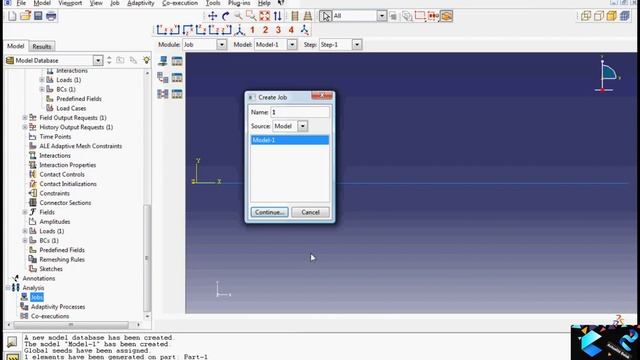Click the model tree vertical scrollbar
This screenshot has width=640, height=360.
click(147, 257)
